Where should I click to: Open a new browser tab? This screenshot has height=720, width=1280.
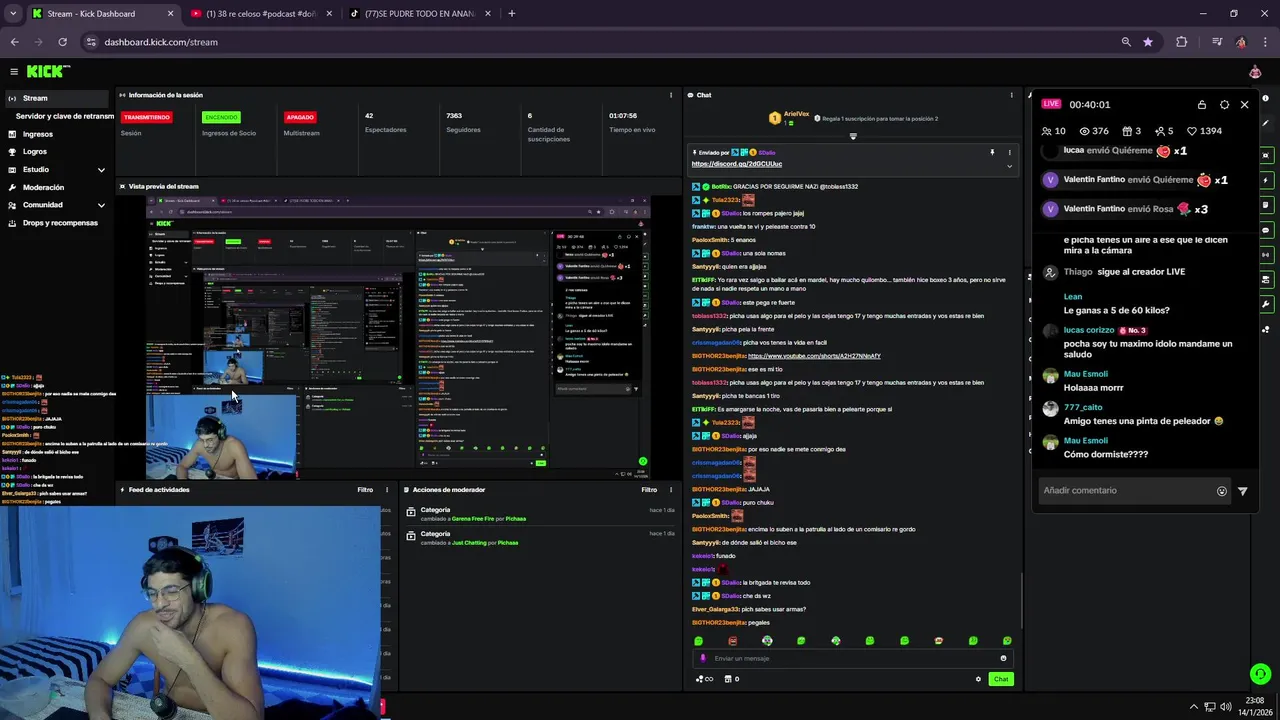512,14
